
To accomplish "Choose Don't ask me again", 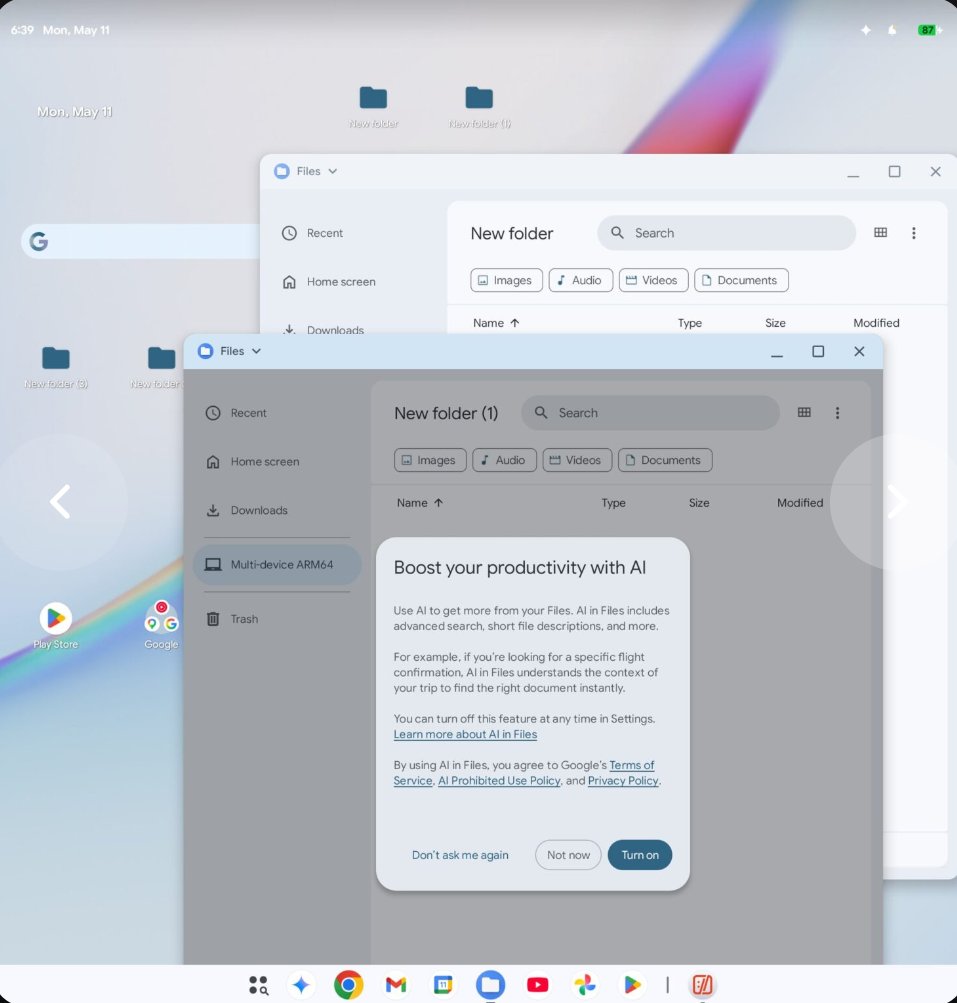I will 460,855.
